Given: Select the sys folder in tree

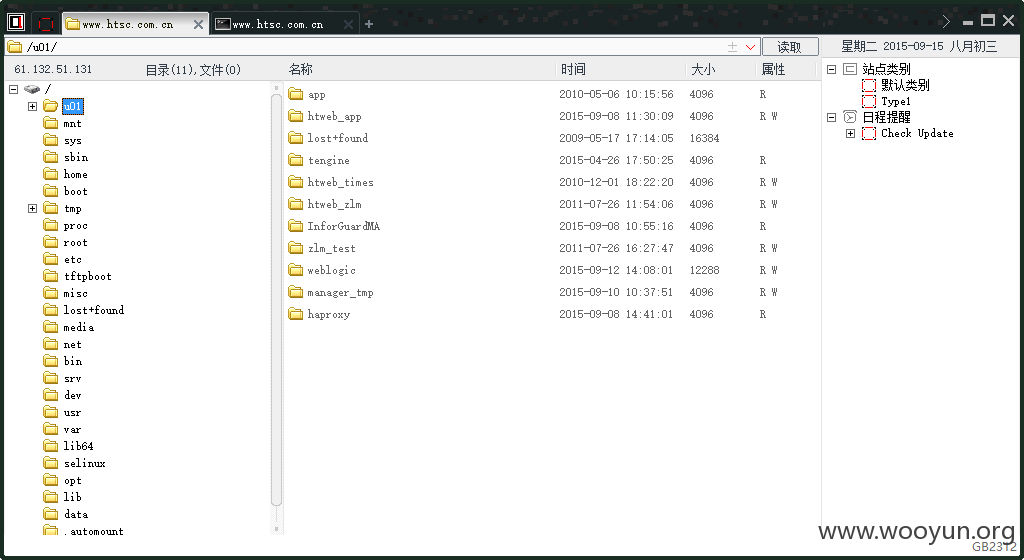Looking at the screenshot, I should pyautogui.click(x=72, y=140).
